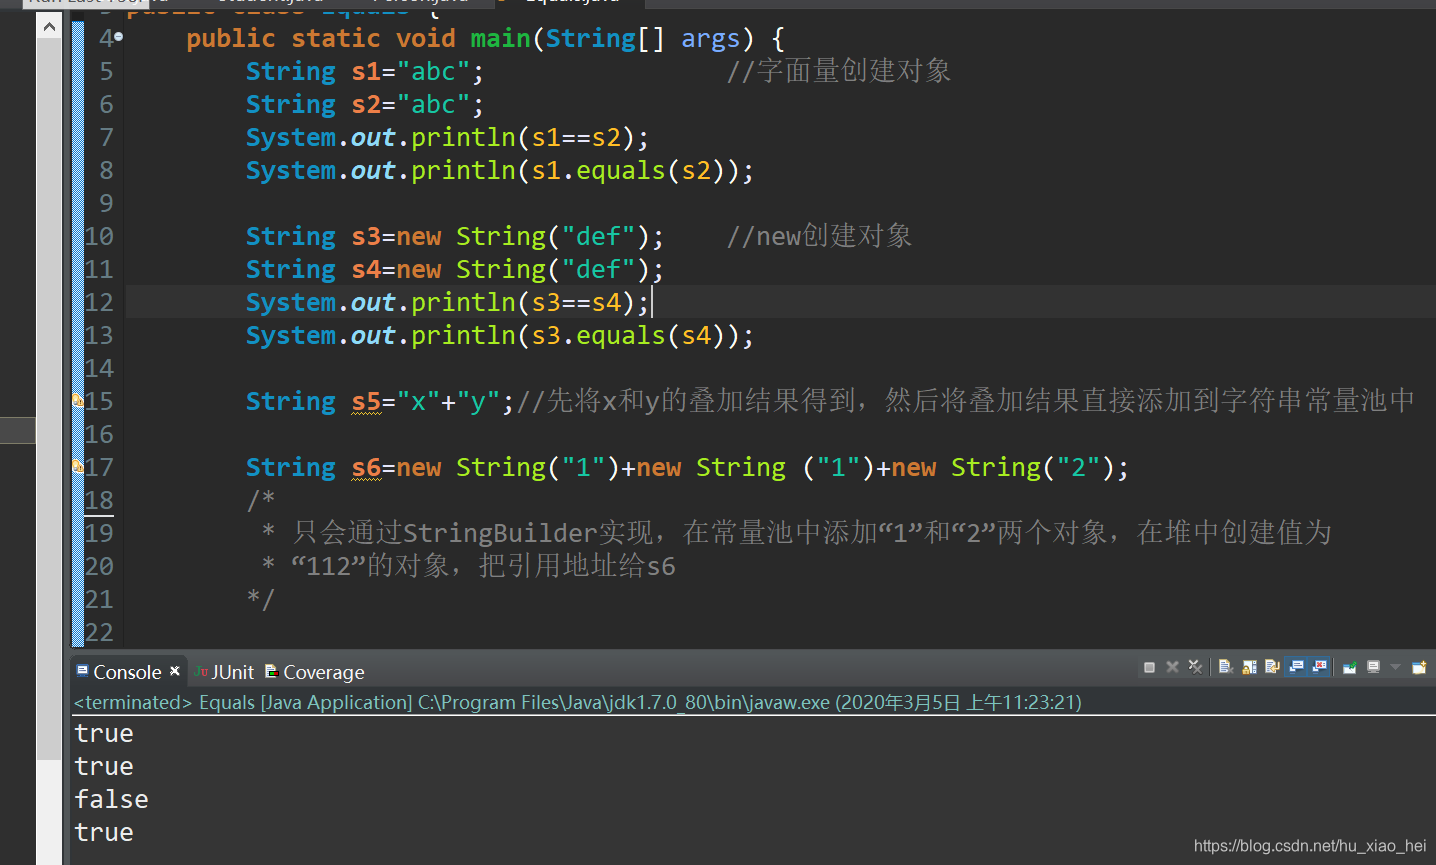The width and height of the screenshot is (1436, 865).
Task: Toggle Word Wrap in the Console
Action: (1272, 667)
